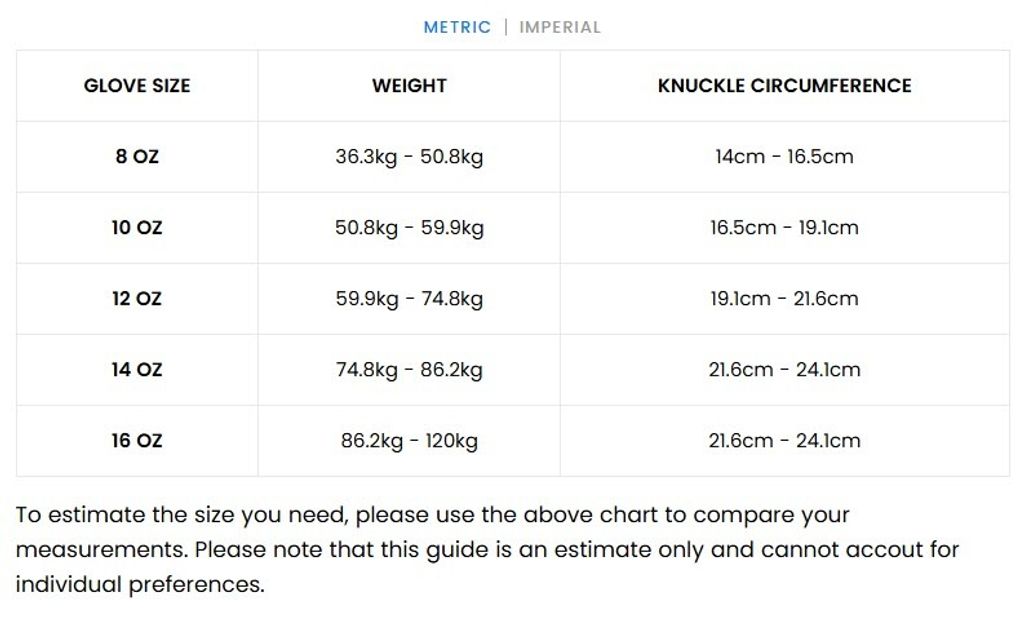Click the WEIGHT column header

pyautogui.click(x=408, y=86)
